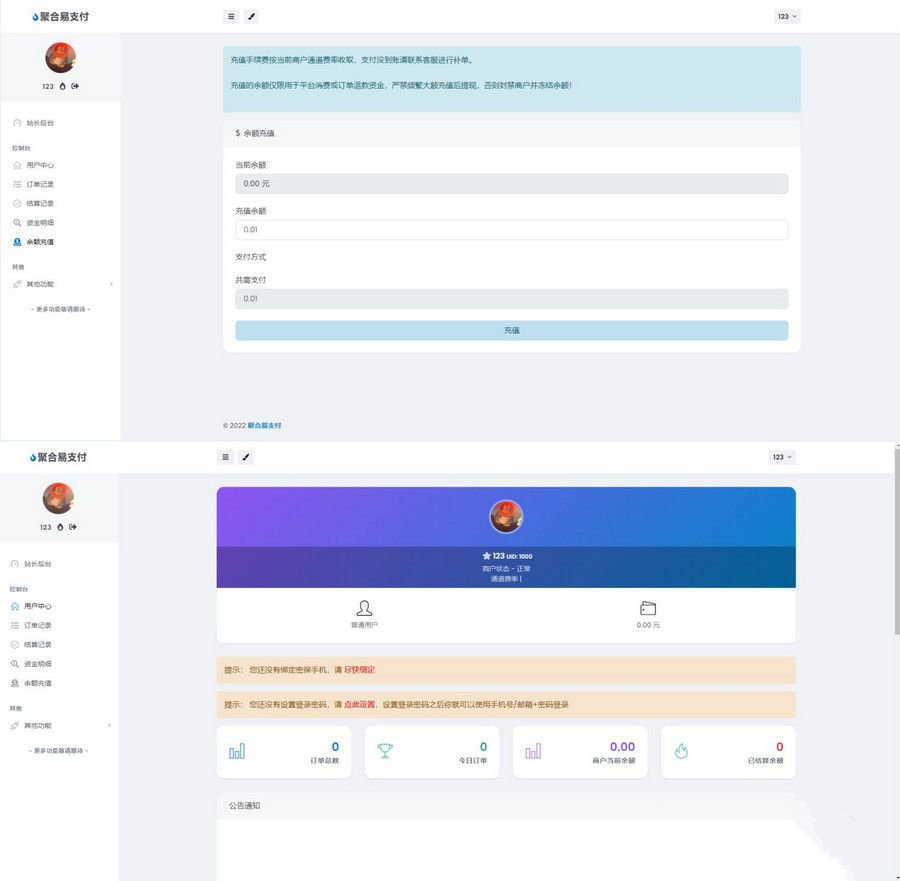Click the 站长后台 gauge icon on recharge page

tap(17, 123)
